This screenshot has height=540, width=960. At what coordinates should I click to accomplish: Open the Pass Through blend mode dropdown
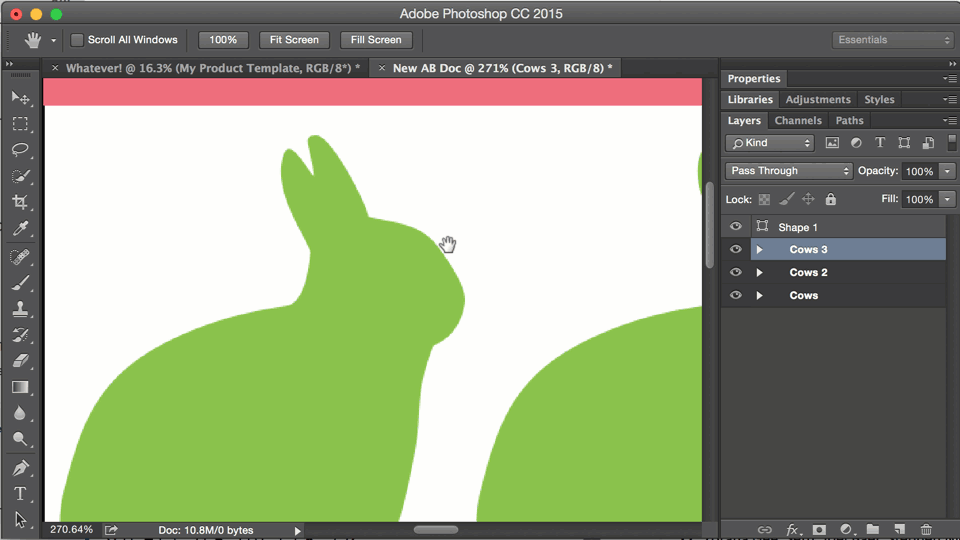(789, 171)
